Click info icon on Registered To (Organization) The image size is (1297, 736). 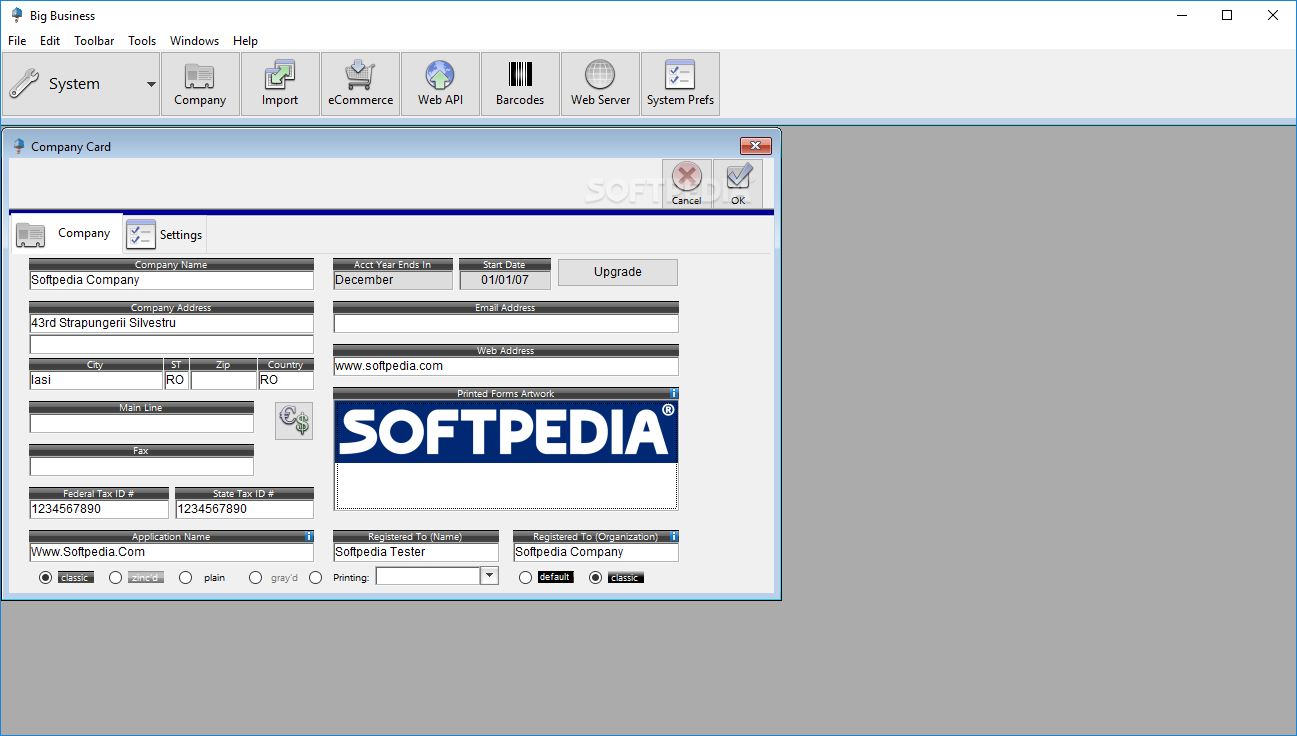pos(674,537)
